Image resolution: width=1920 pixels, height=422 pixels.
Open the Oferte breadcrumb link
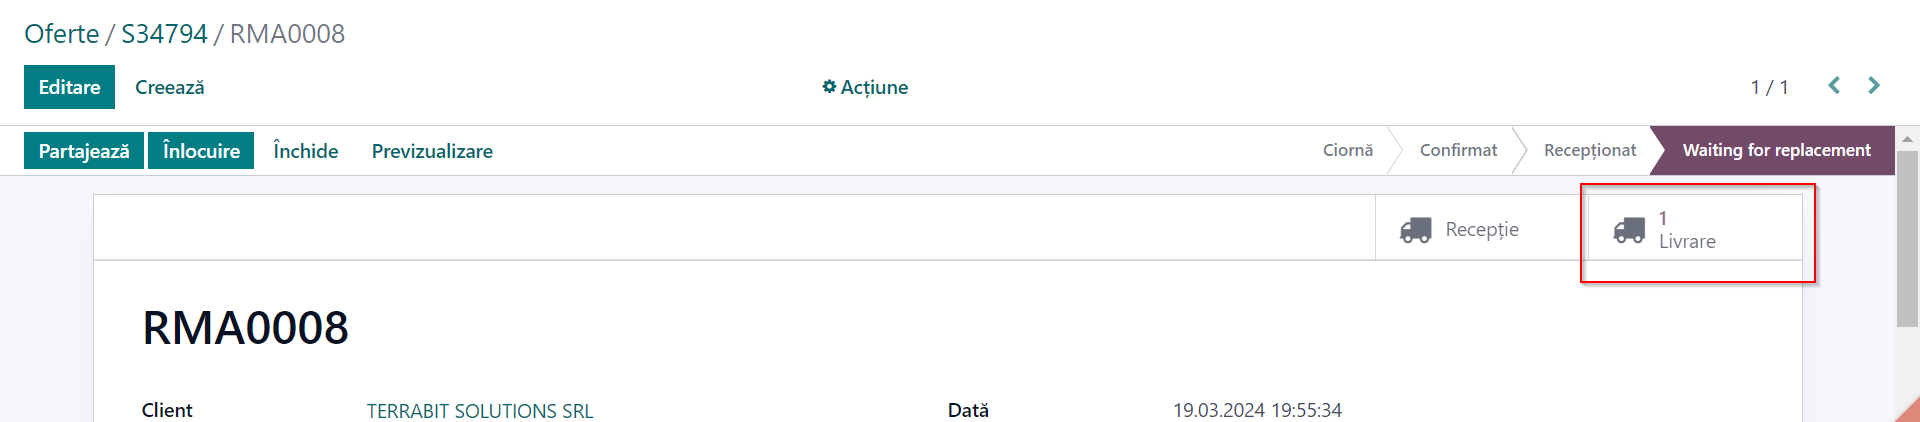point(62,34)
